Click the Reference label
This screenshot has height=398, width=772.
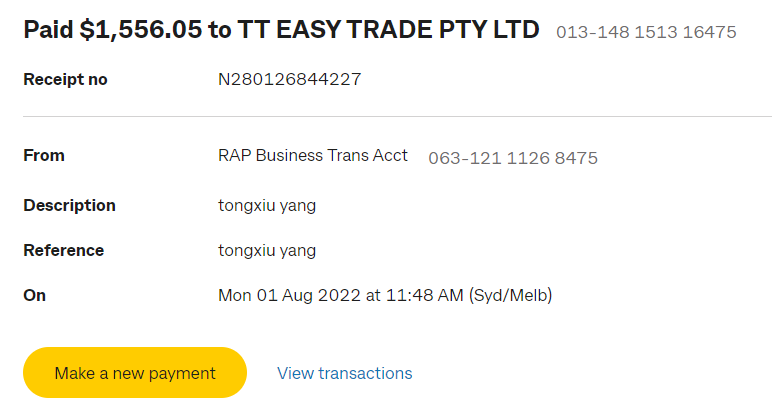pyautogui.click(x=64, y=250)
